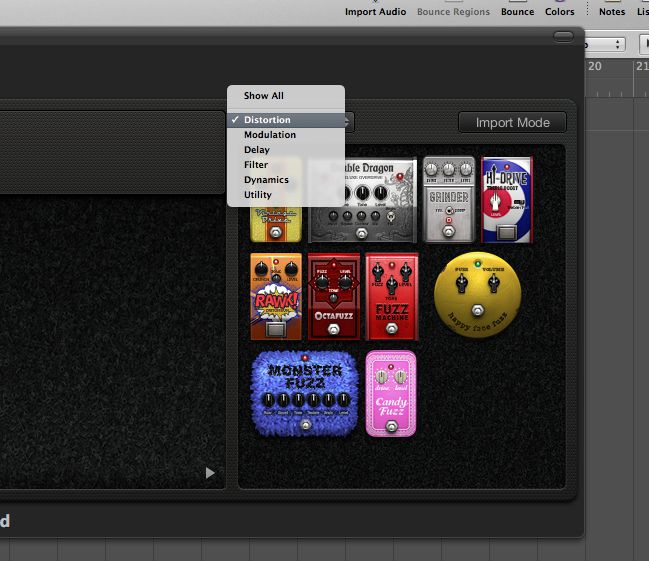Toggle Grinder footswitch

point(449,231)
